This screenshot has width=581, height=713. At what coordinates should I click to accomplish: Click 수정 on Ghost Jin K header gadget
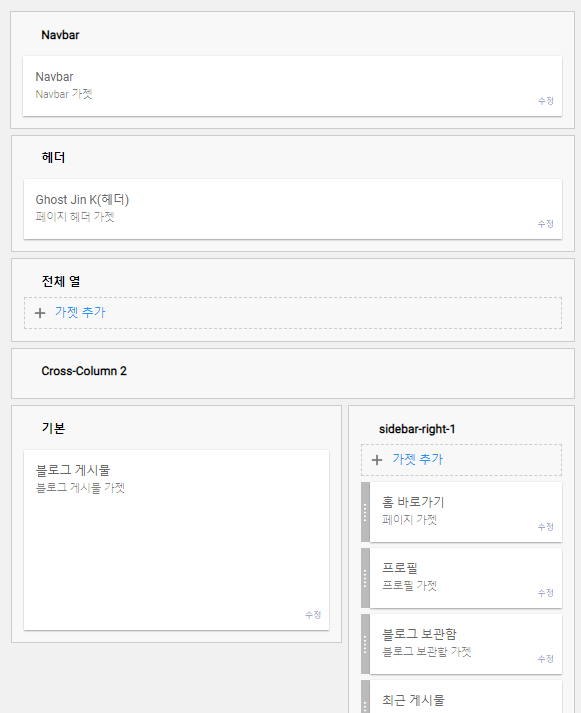(546, 224)
